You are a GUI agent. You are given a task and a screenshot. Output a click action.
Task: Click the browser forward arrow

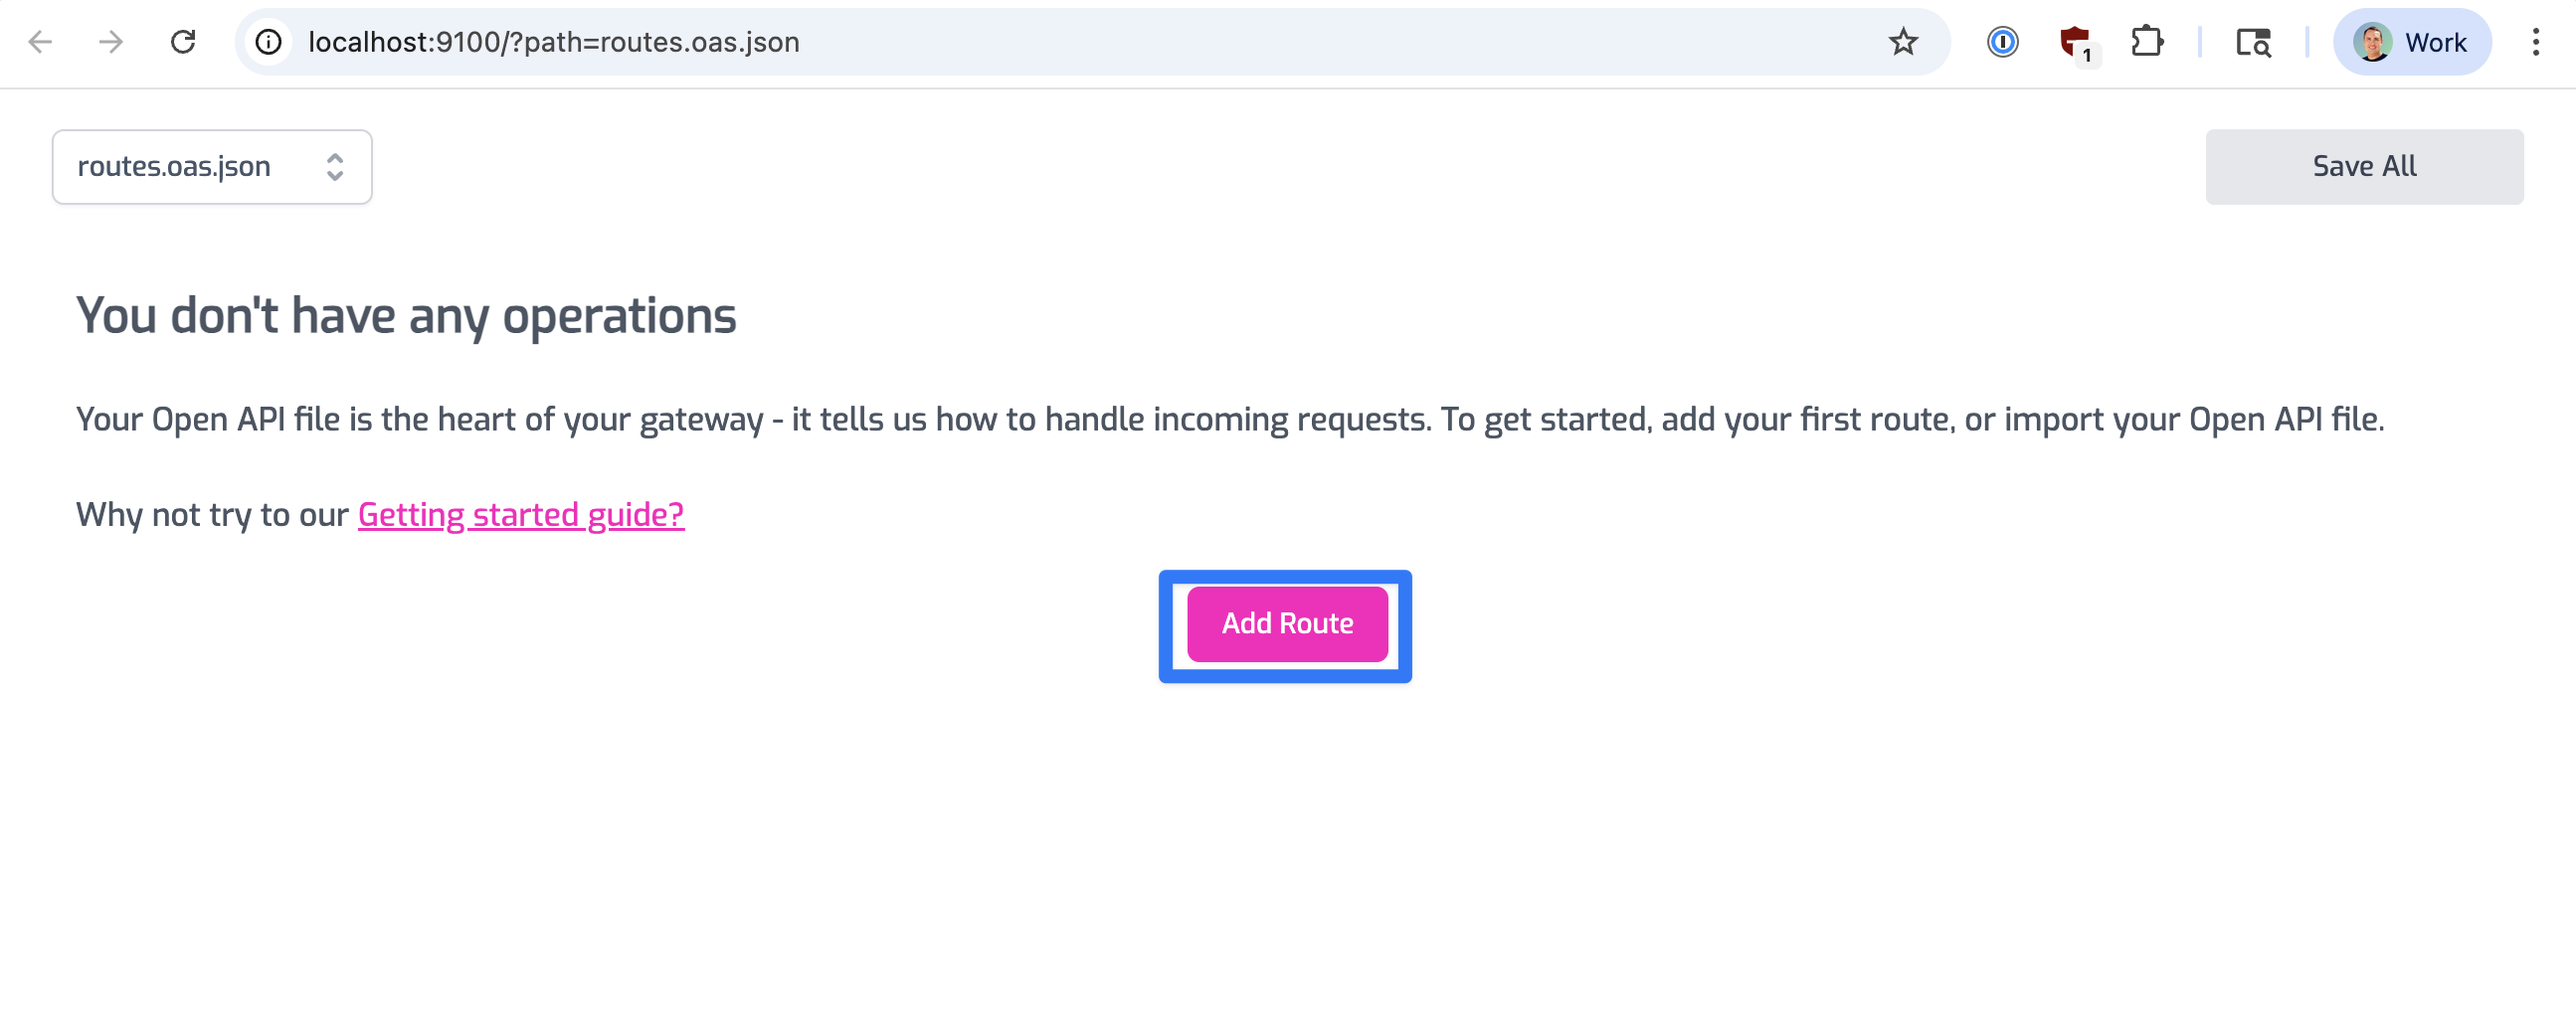[x=111, y=42]
